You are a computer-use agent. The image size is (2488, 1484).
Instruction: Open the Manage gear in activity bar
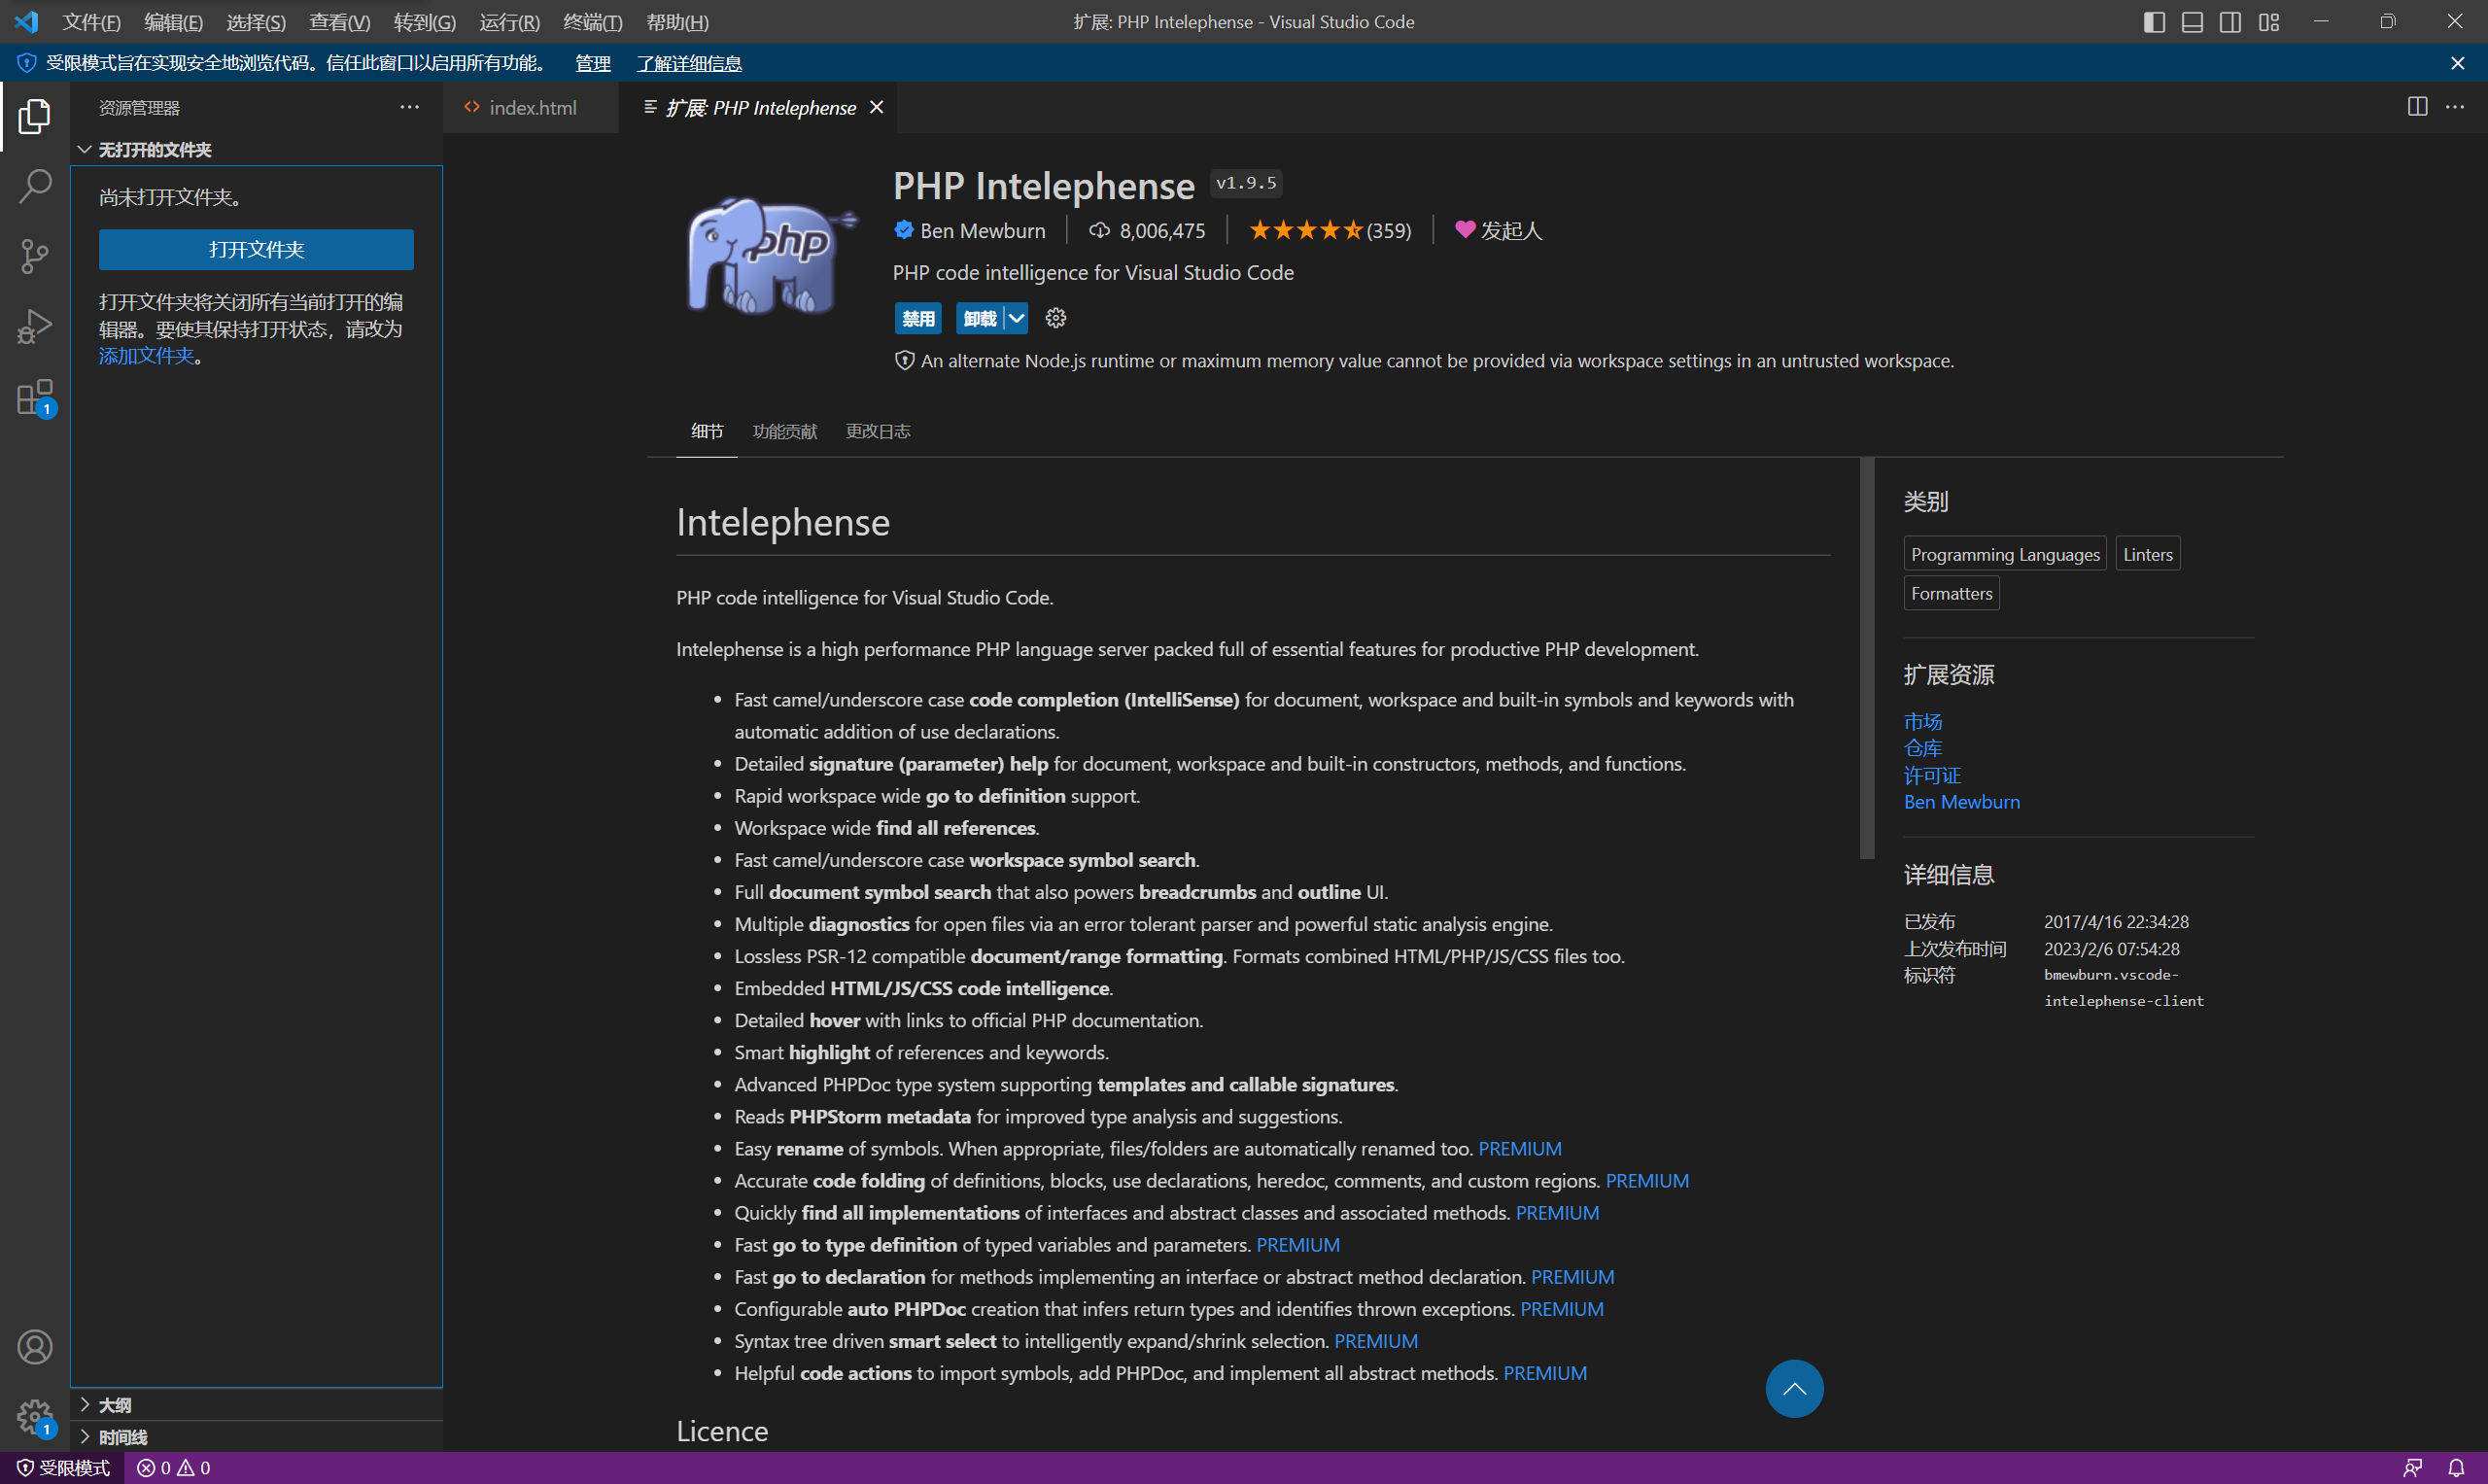[35, 1415]
